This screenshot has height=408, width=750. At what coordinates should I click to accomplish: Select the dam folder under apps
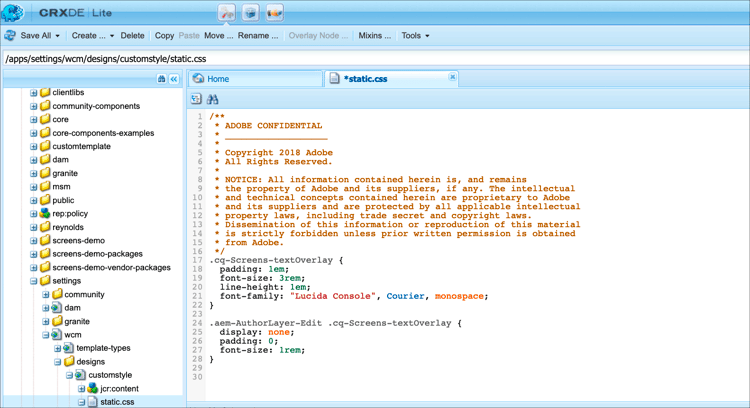tap(60, 160)
